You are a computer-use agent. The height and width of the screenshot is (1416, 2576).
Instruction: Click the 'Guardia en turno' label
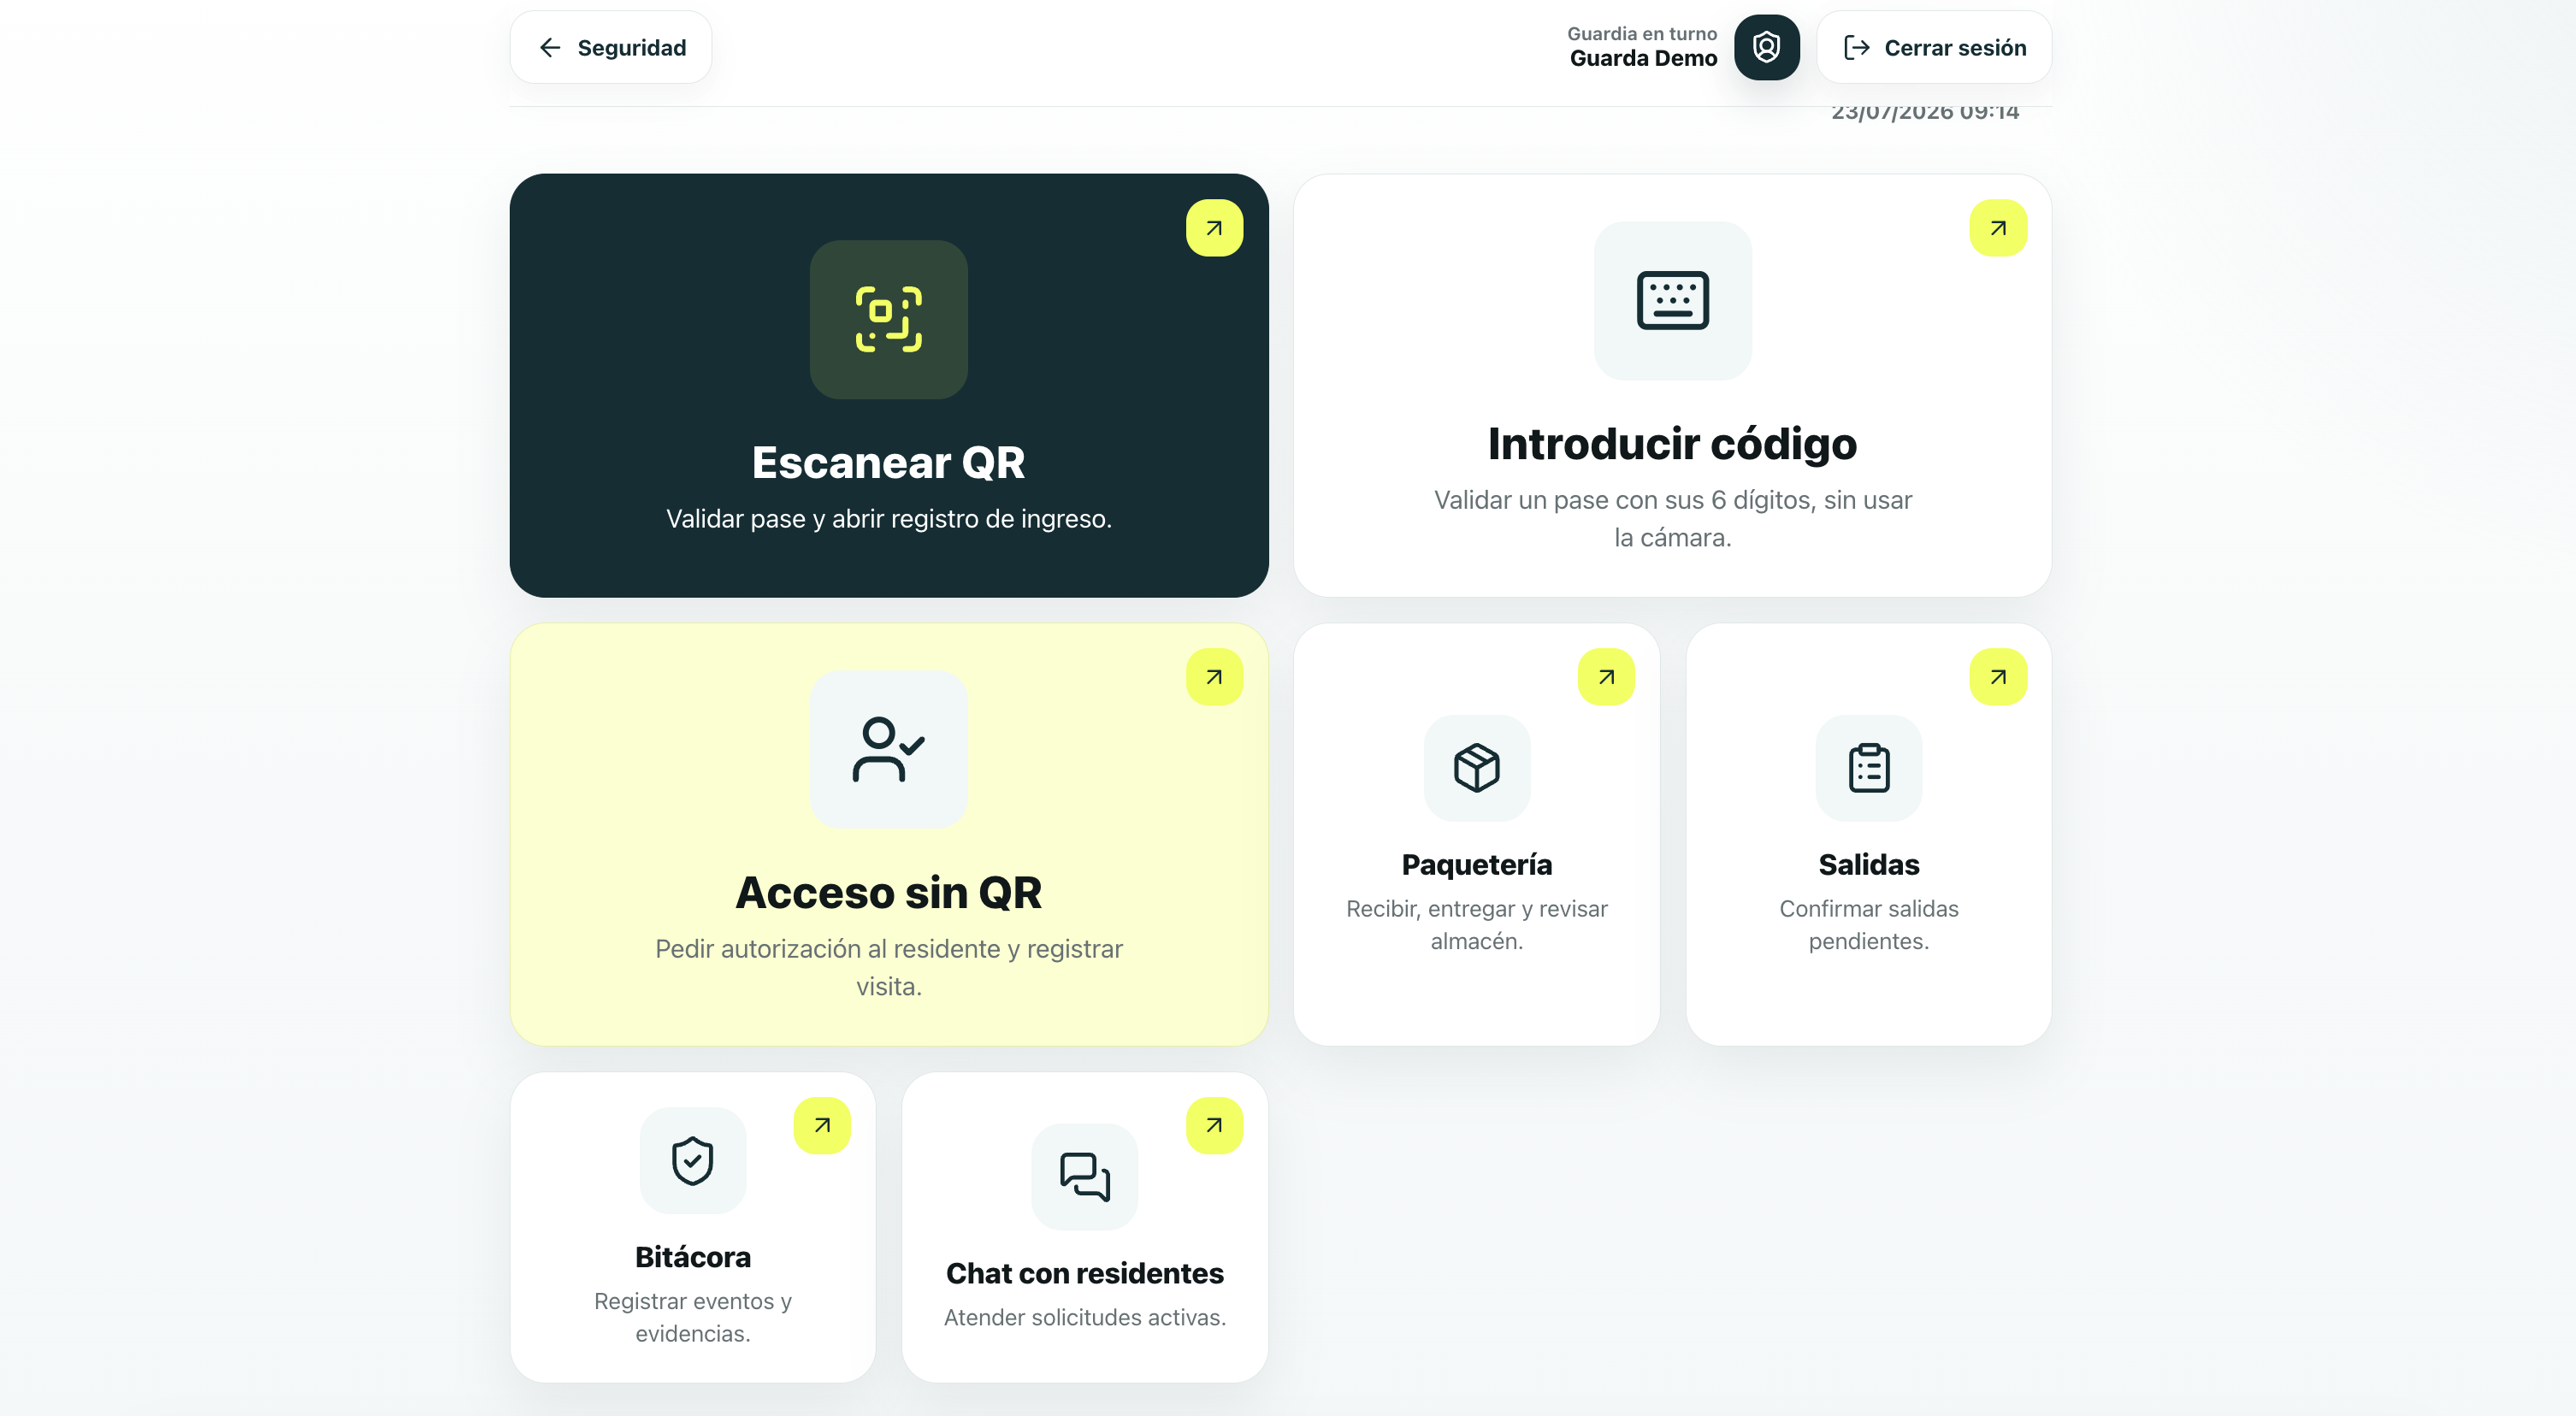1641,33
